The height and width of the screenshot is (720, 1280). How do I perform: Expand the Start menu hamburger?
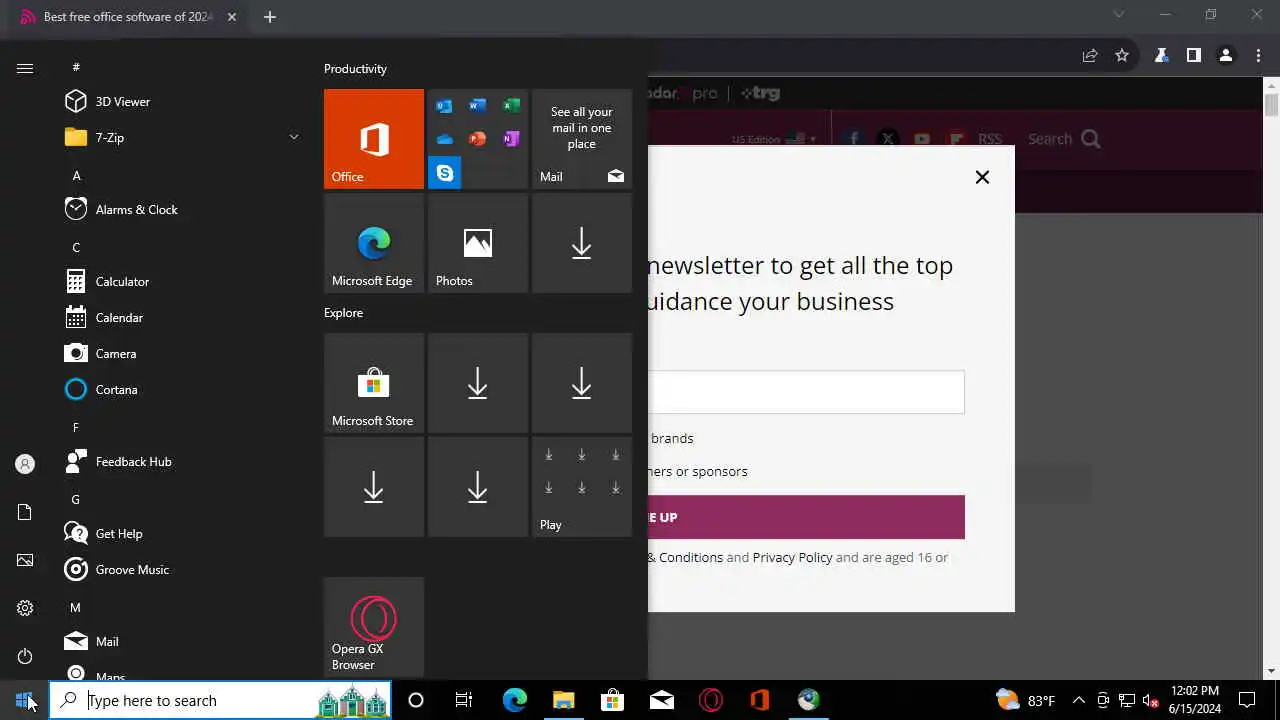(25, 68)
